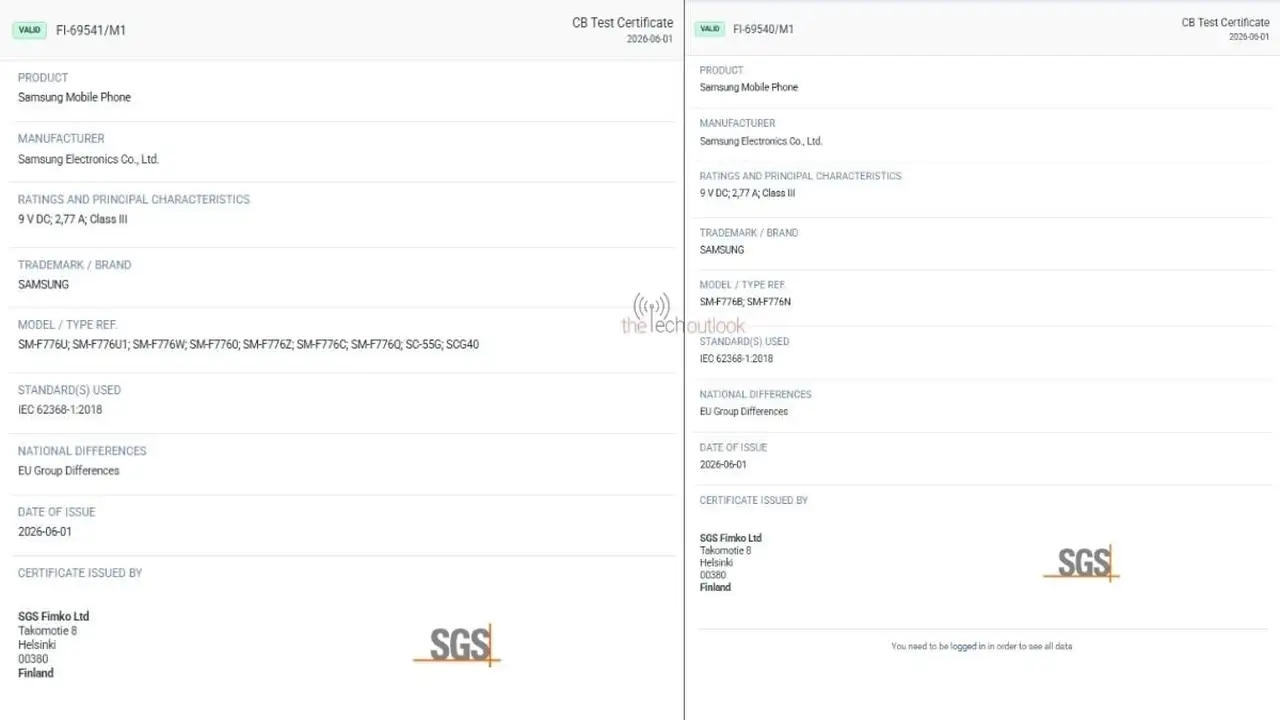Click the date of issue value in FI-69541/M1
Image resolution: width=1280 pixels, height=720 pixels.
(x=44, y=531)
